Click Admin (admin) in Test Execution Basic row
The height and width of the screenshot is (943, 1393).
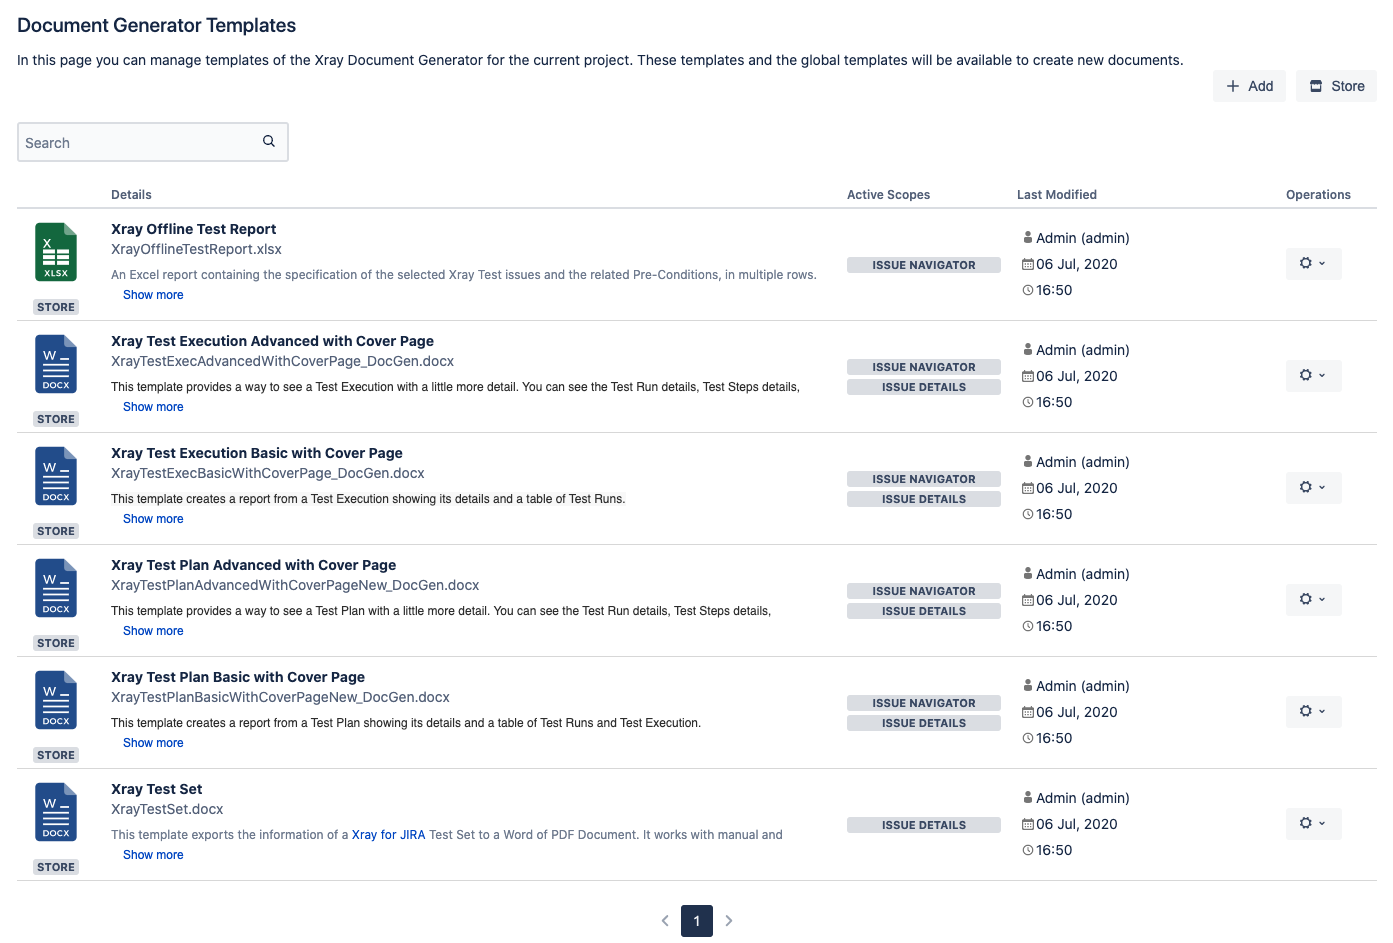point(1083,462)
